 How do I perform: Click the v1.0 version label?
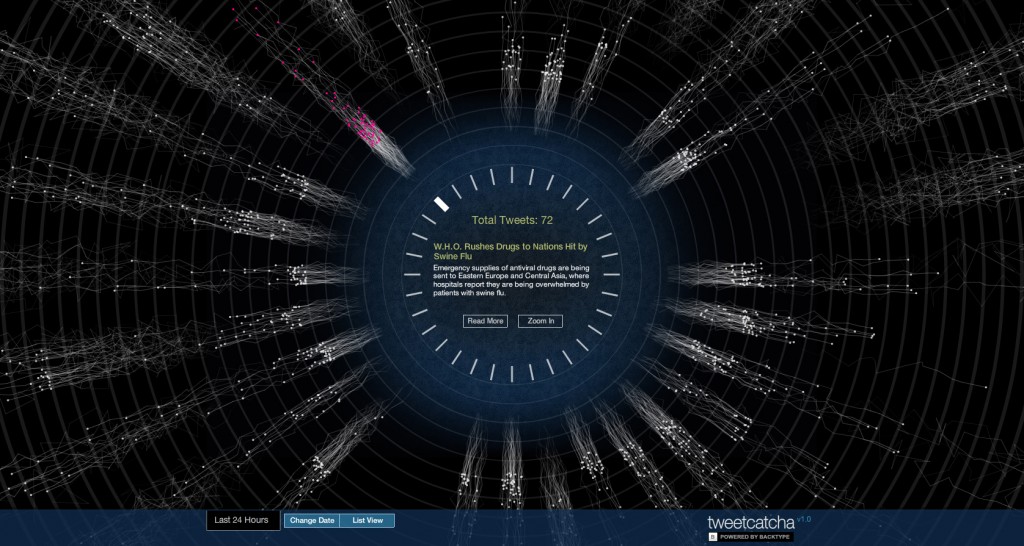[804, 519]
